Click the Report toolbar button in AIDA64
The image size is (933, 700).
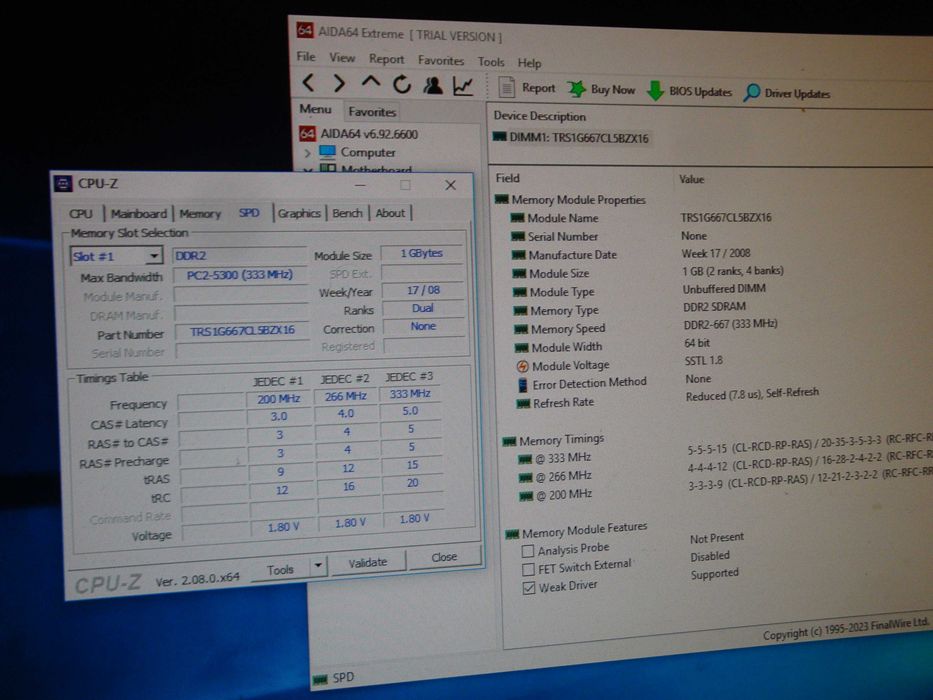[x=527, y=88]
